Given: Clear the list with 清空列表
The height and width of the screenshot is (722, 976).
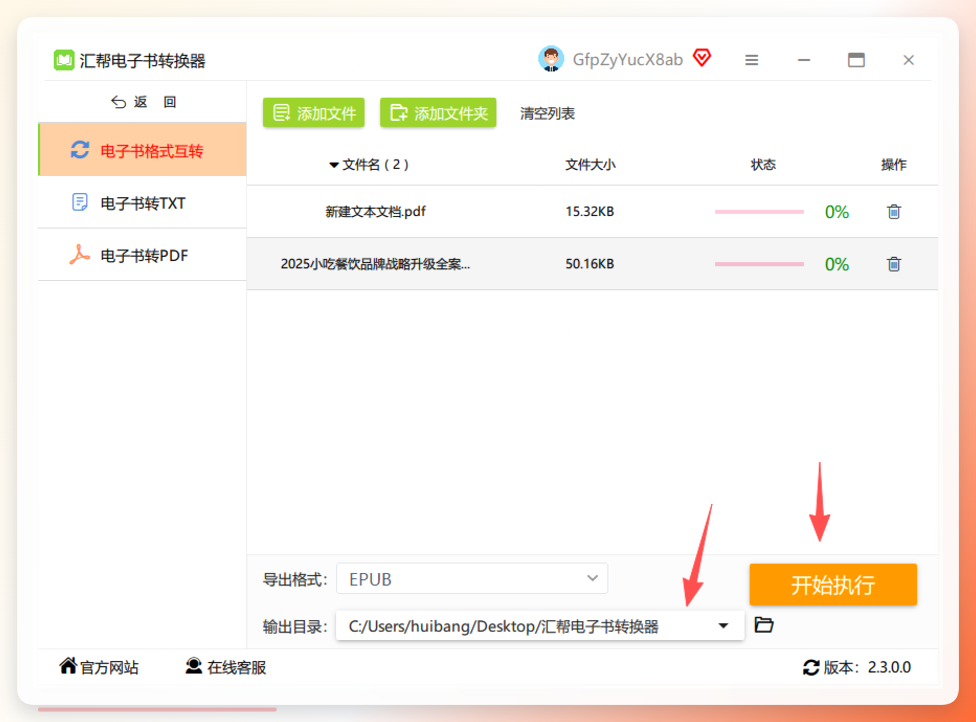Looking at the screenshot, I should pos(547,113).
